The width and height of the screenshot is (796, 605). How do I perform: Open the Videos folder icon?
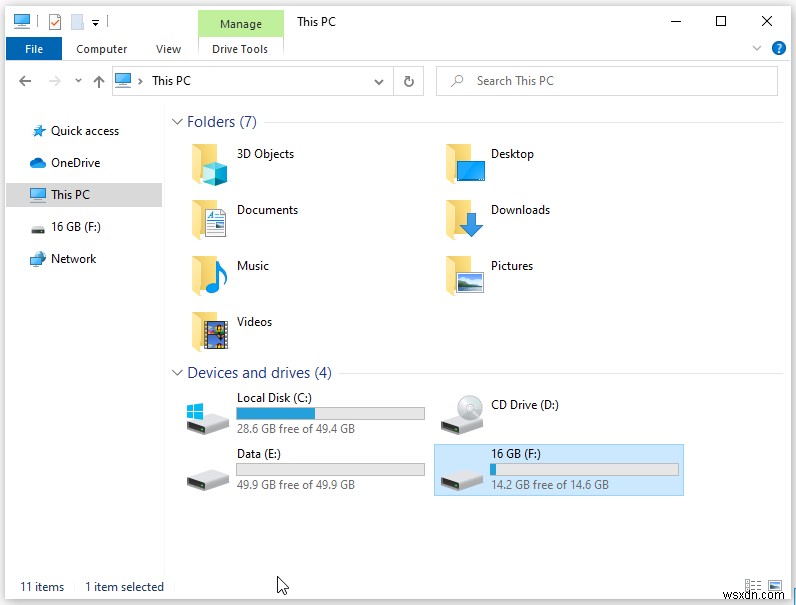click(x=210, y=332)
